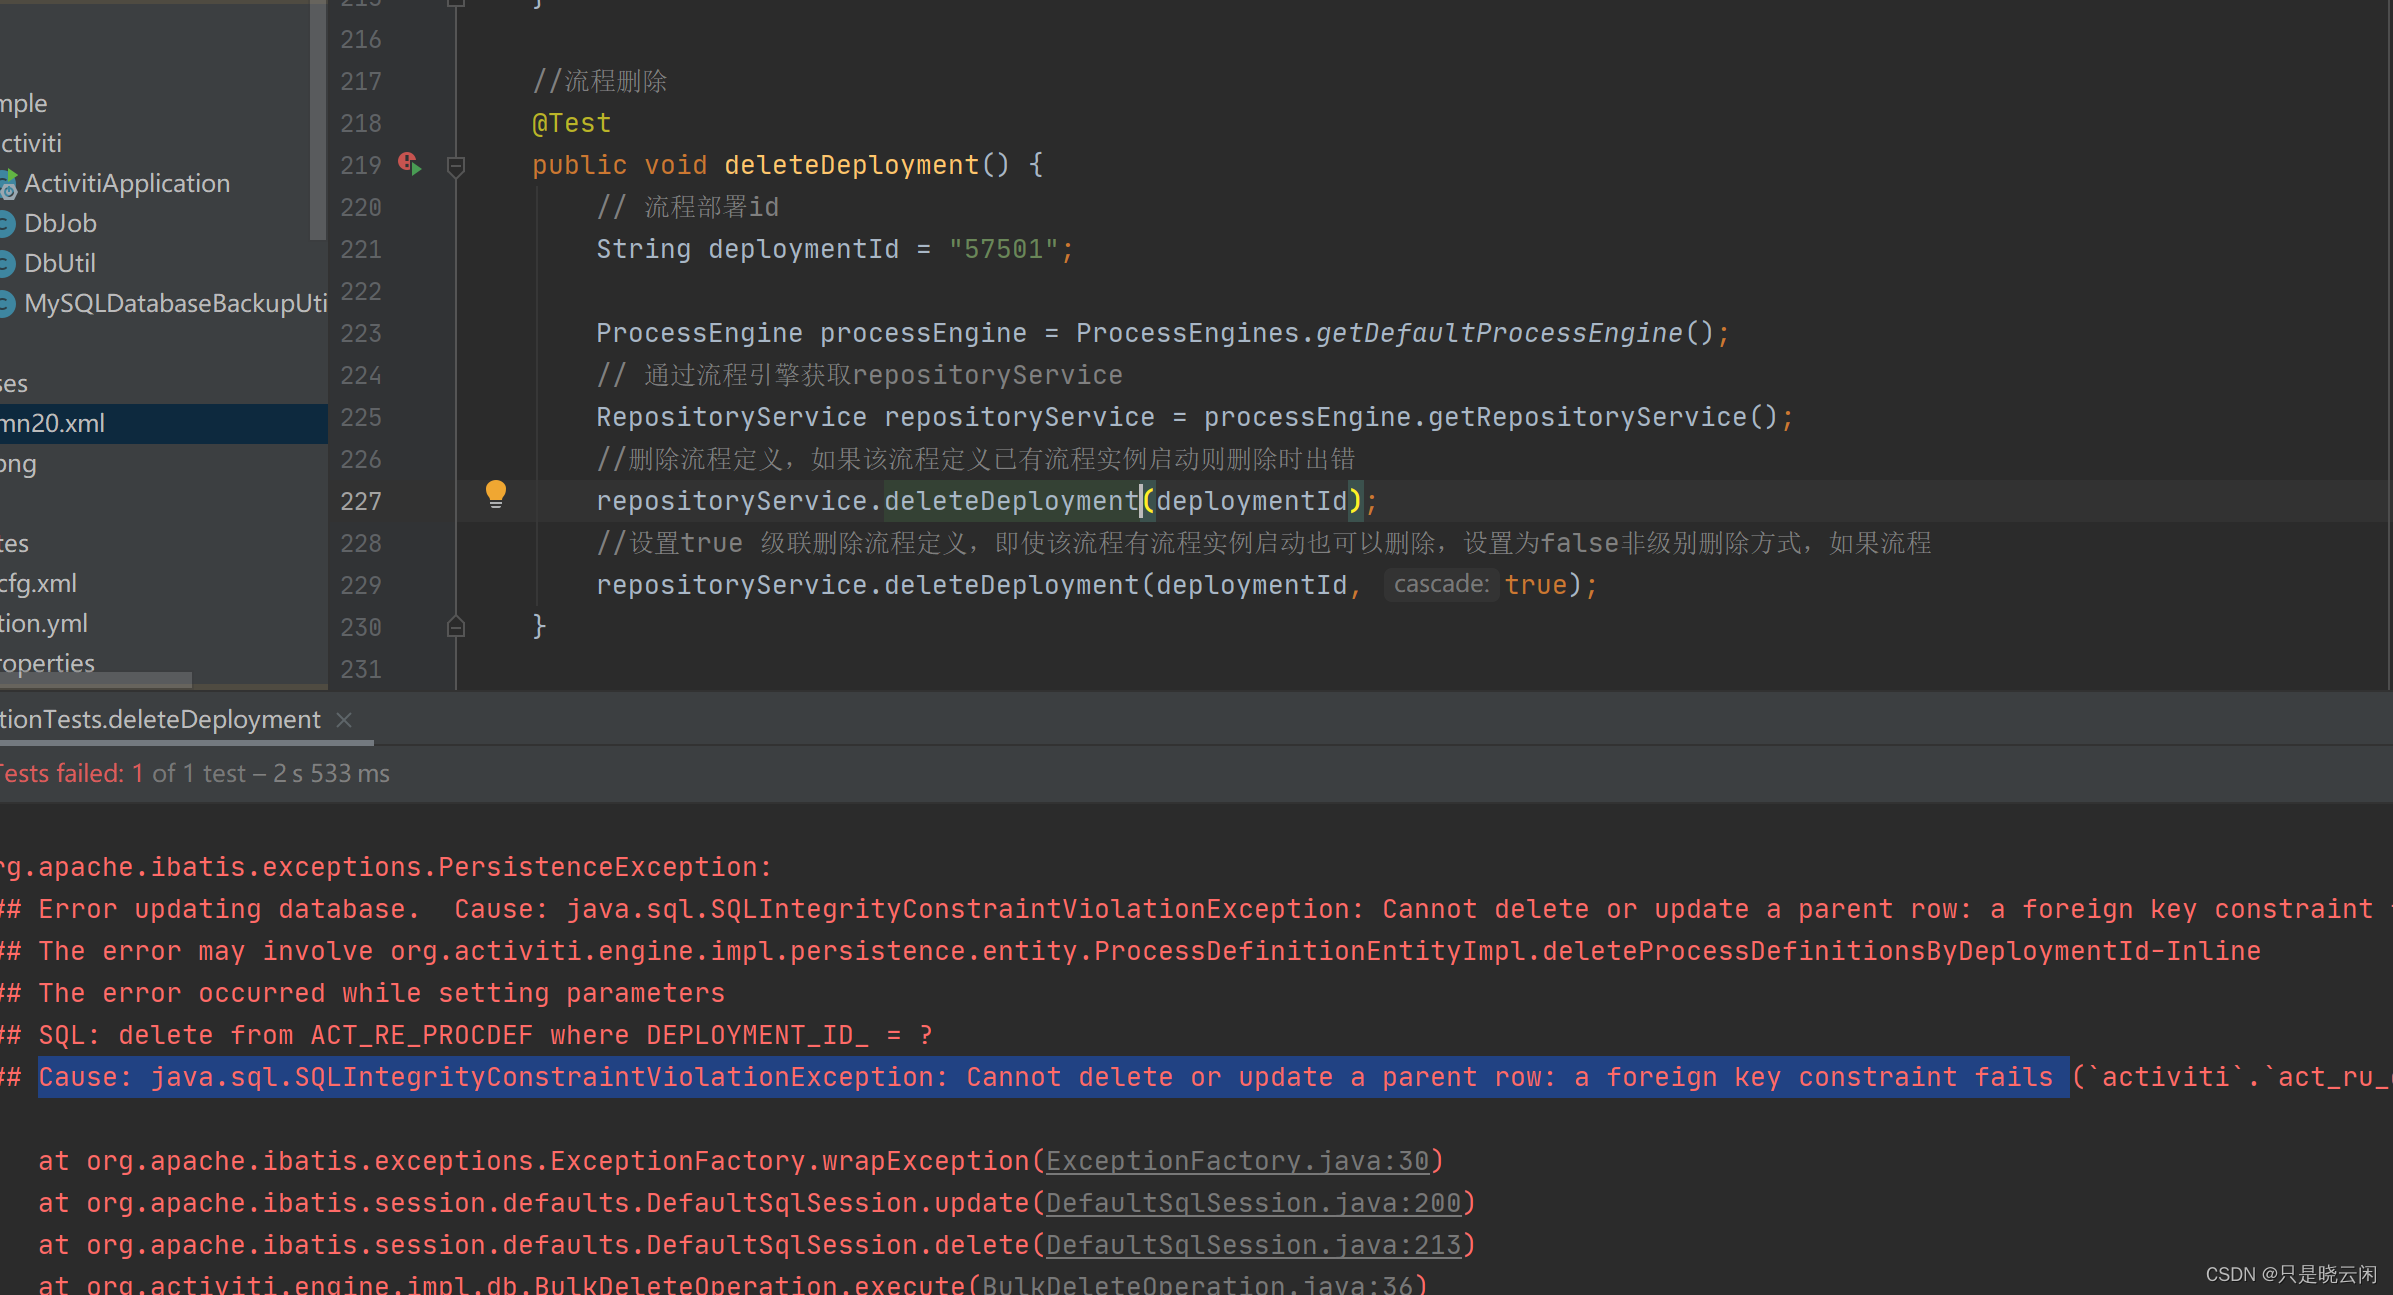Click the project tree horizontal scrollbar
Viewport: 2393px width, 1295px height.
(96, 680)
